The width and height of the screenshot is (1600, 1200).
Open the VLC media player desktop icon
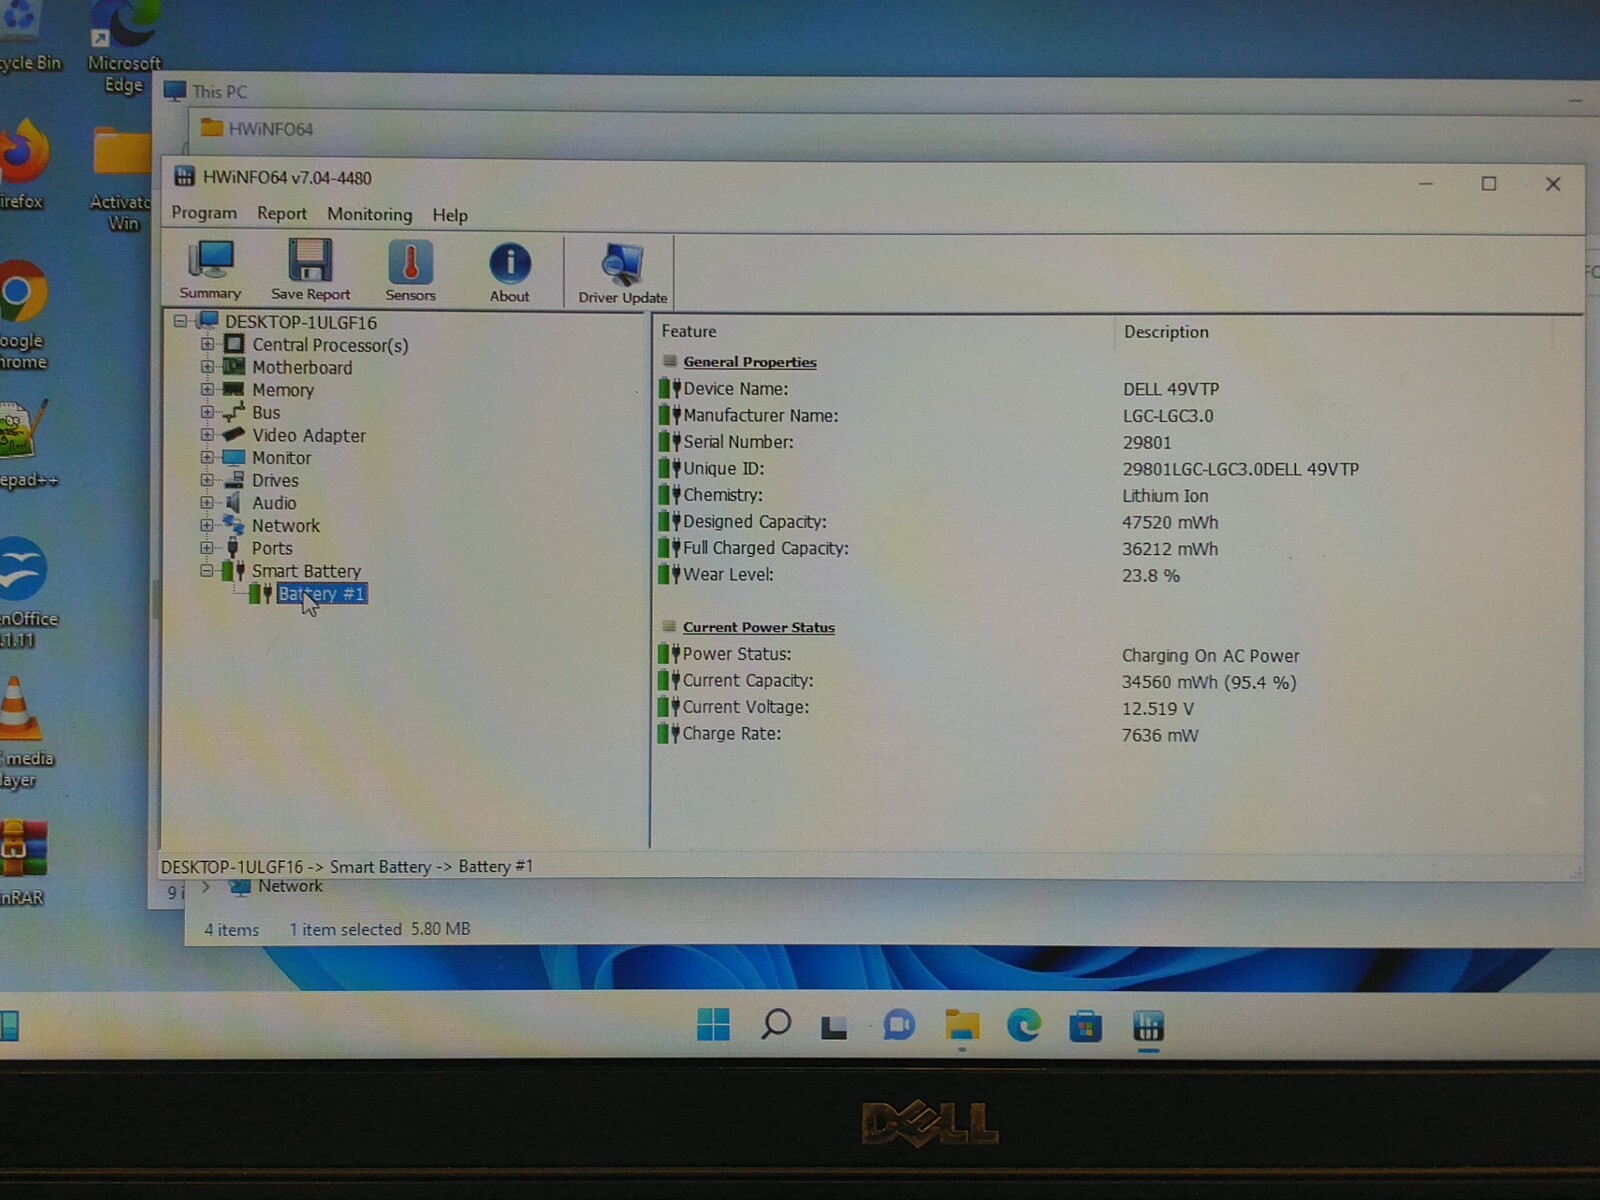[18, 732]
